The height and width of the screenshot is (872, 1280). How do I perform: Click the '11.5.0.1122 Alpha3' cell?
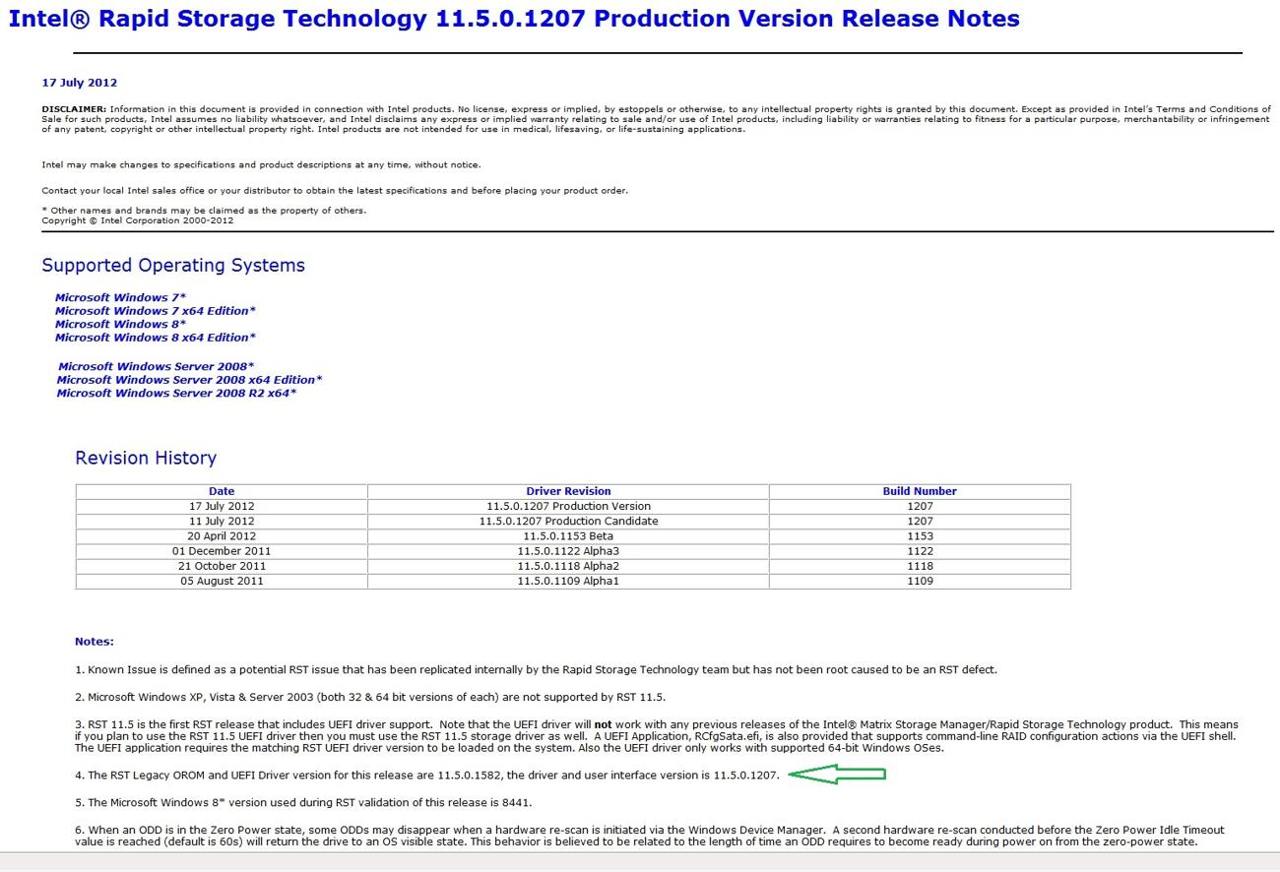tap(568, 551)
